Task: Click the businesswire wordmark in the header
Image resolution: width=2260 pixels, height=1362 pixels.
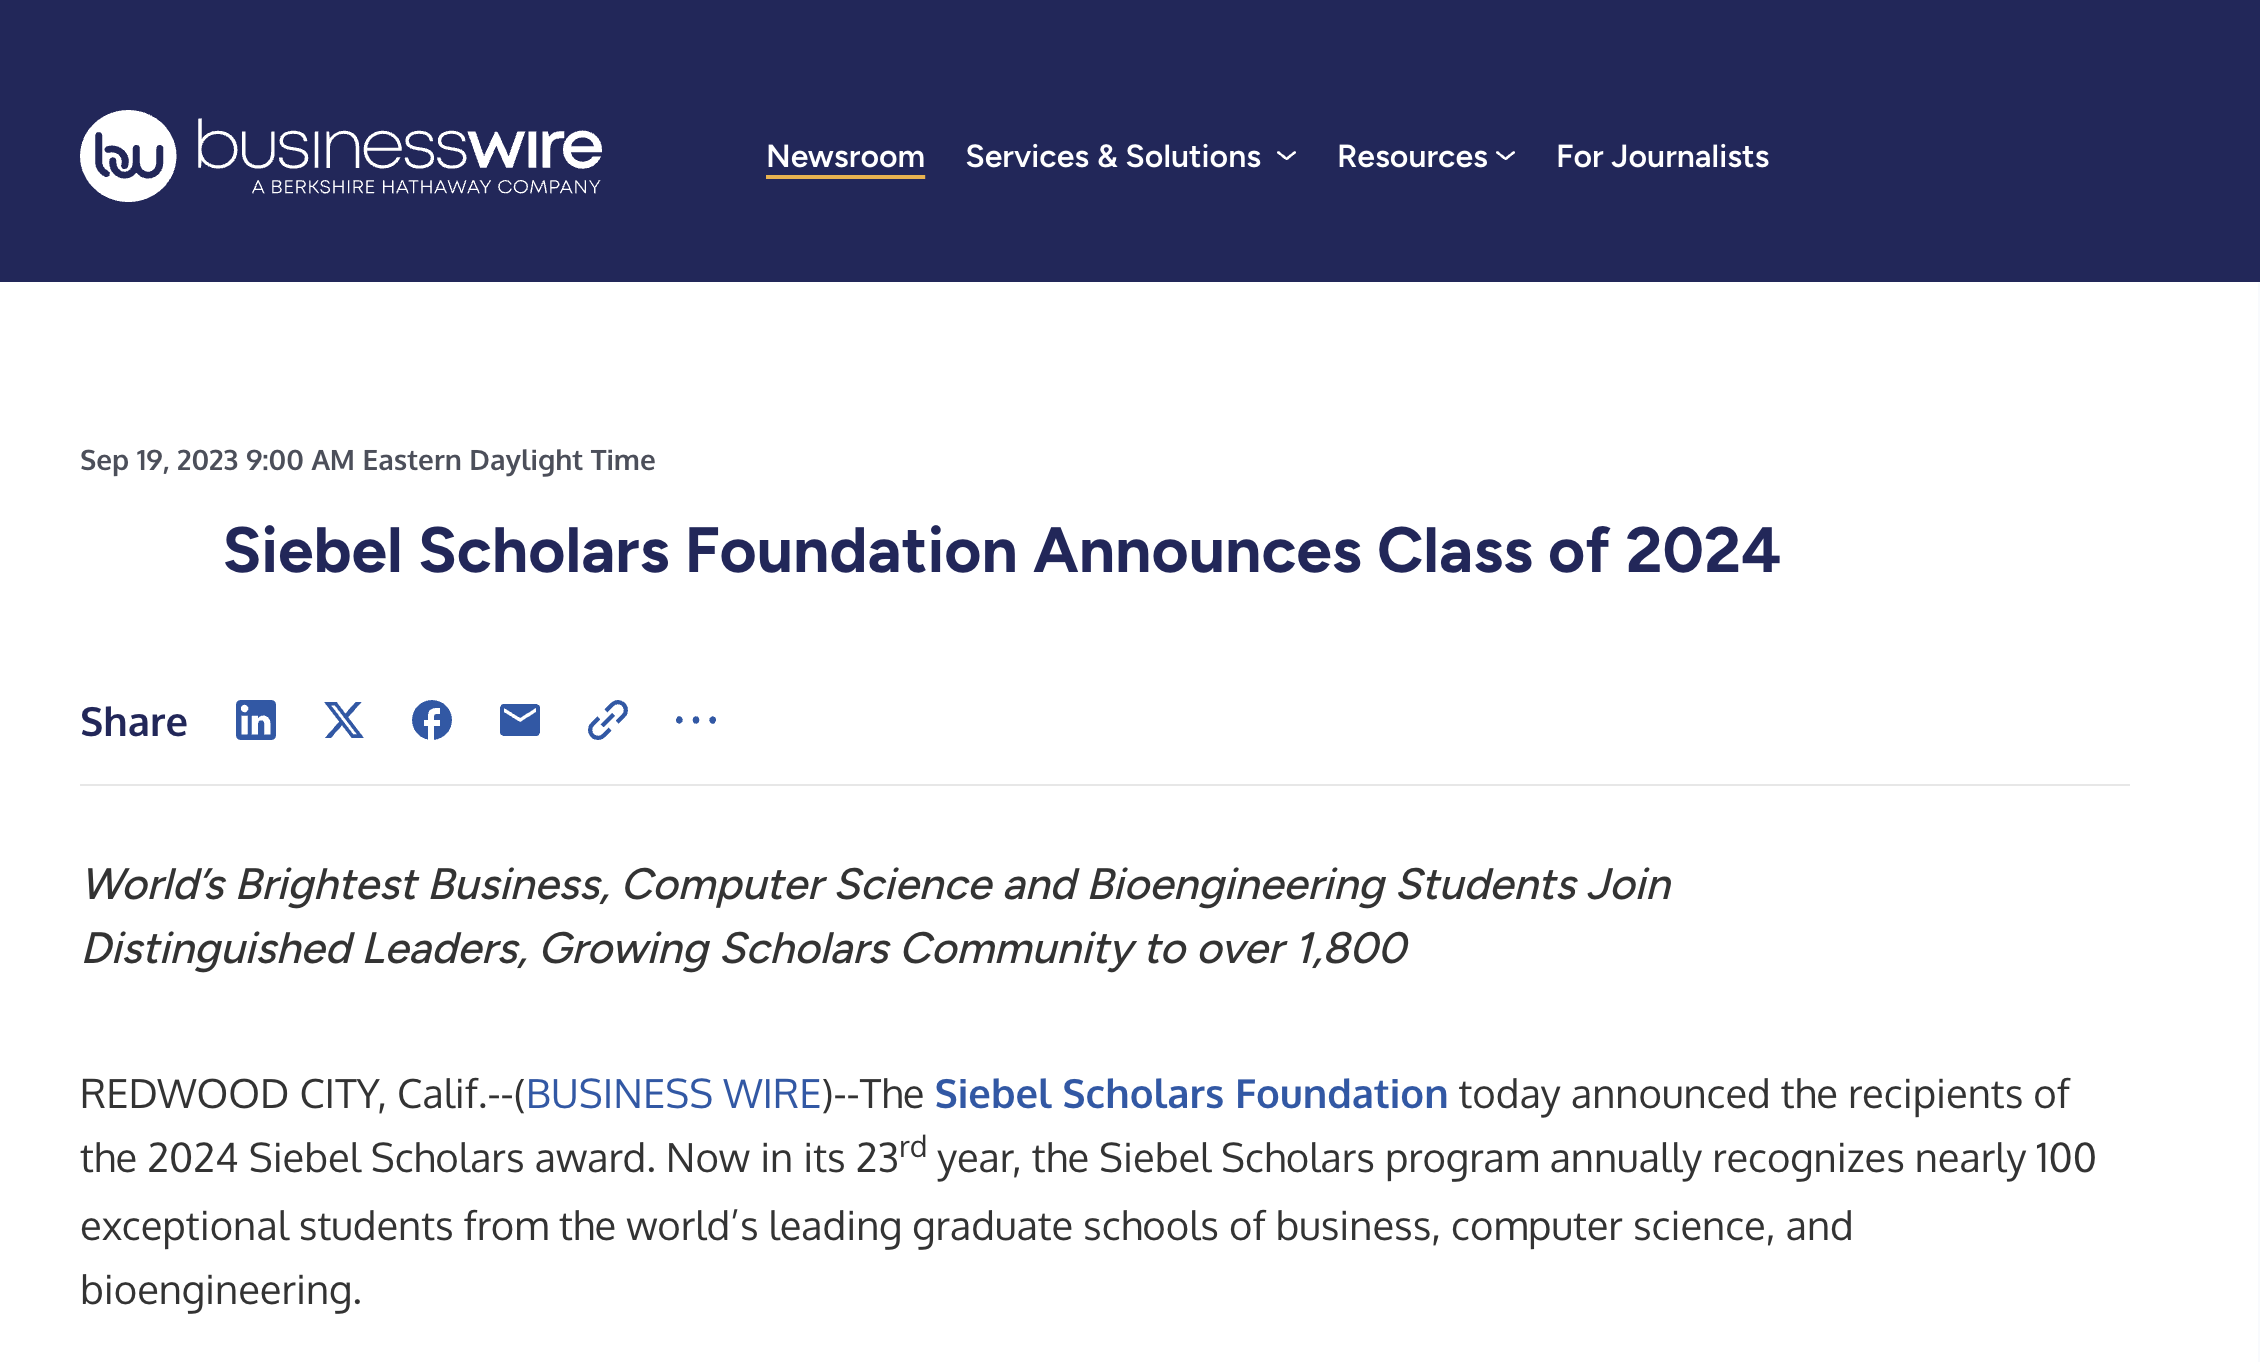Action: pos(395,145)
